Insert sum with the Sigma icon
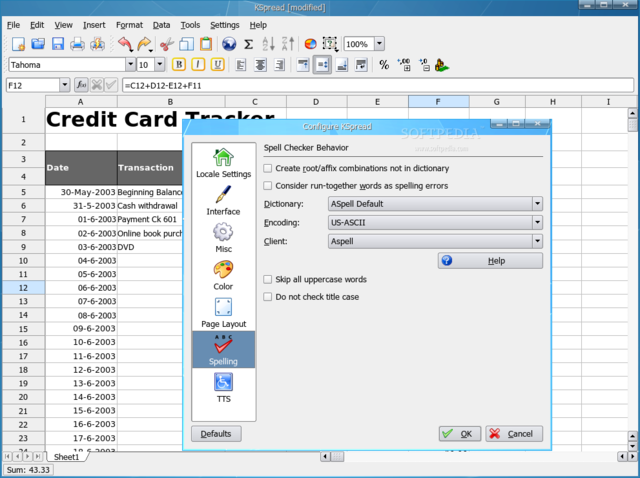Image resolution: width=640 pixels, height=478 pixels. [x=248, y=44]
